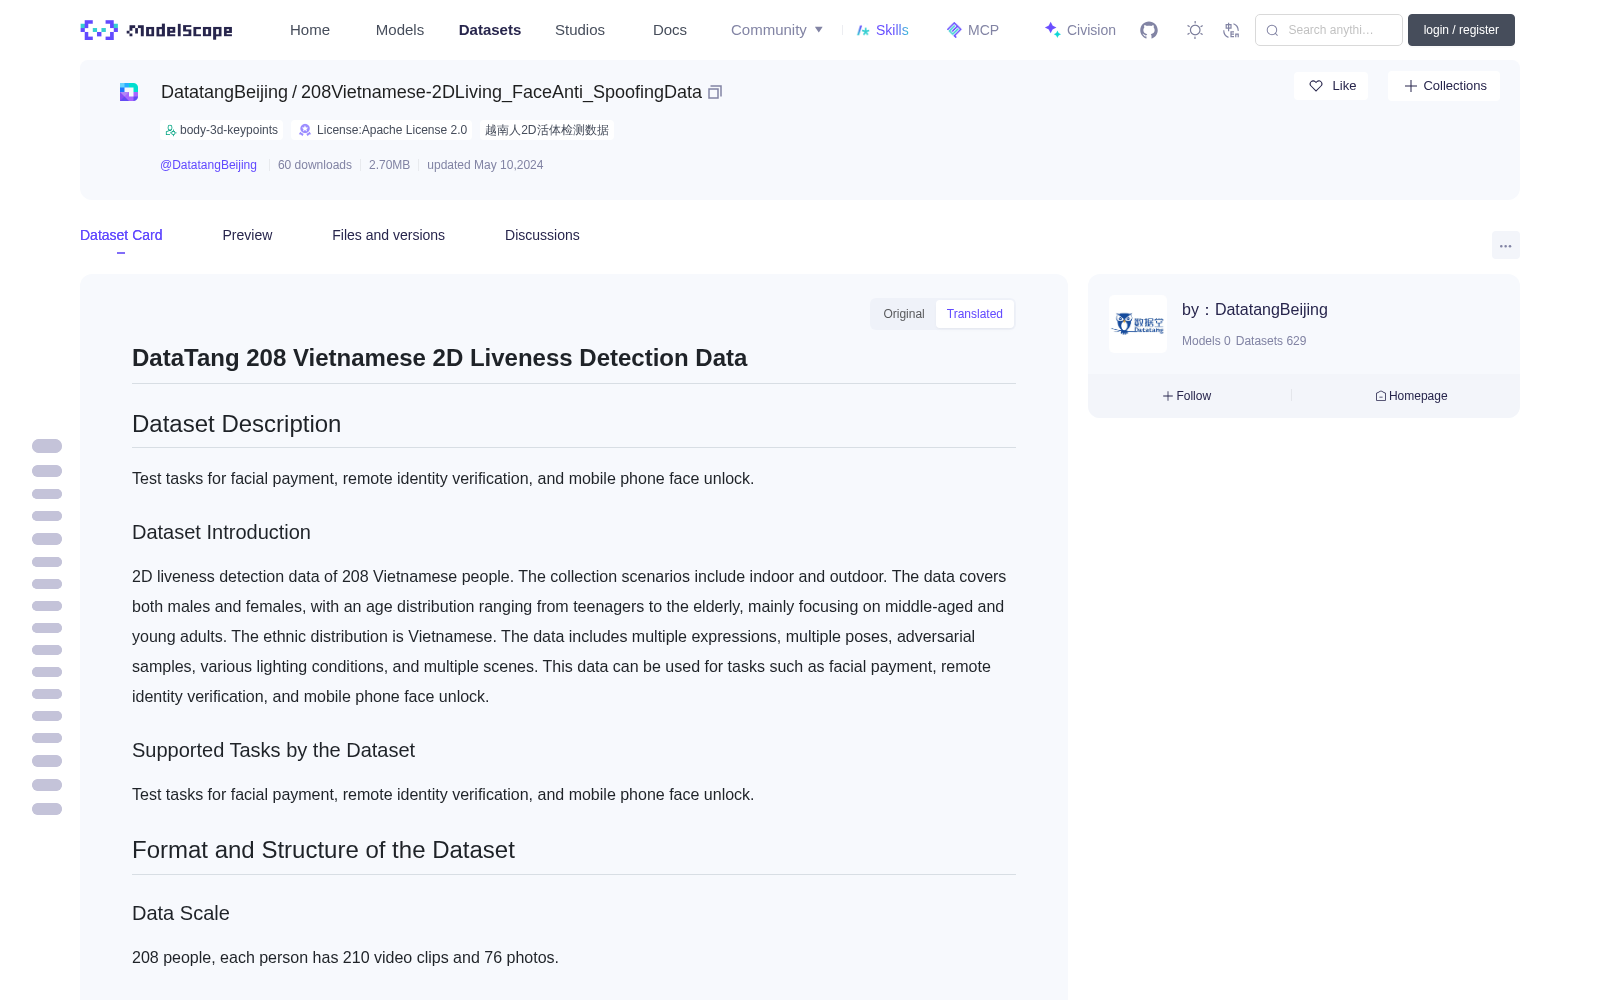The image size is (1600, 1000).
Task: Click the DatatangBeijing avatar thumbnail
Action: (x=1138, y=324)
